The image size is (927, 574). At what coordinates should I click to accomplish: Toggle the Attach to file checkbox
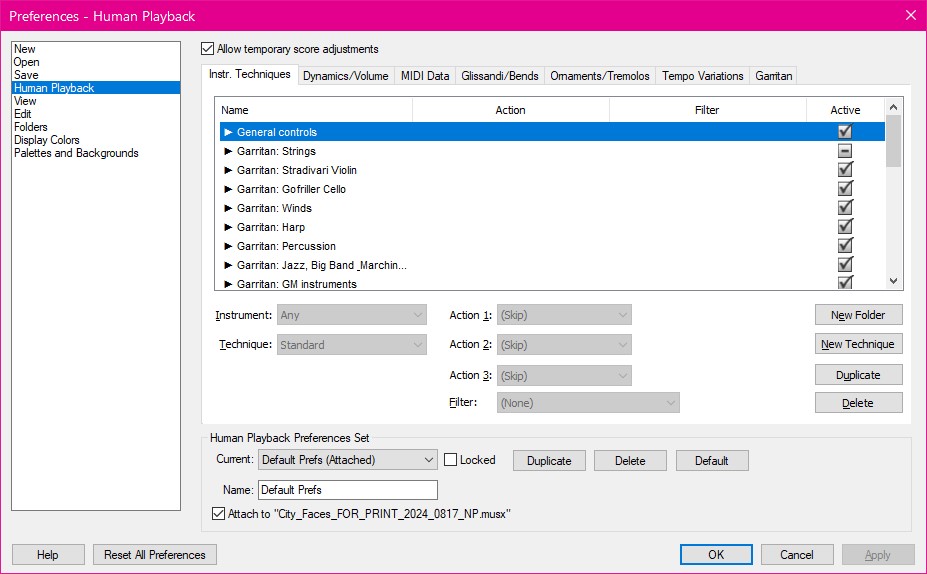[x=220, y=514]
